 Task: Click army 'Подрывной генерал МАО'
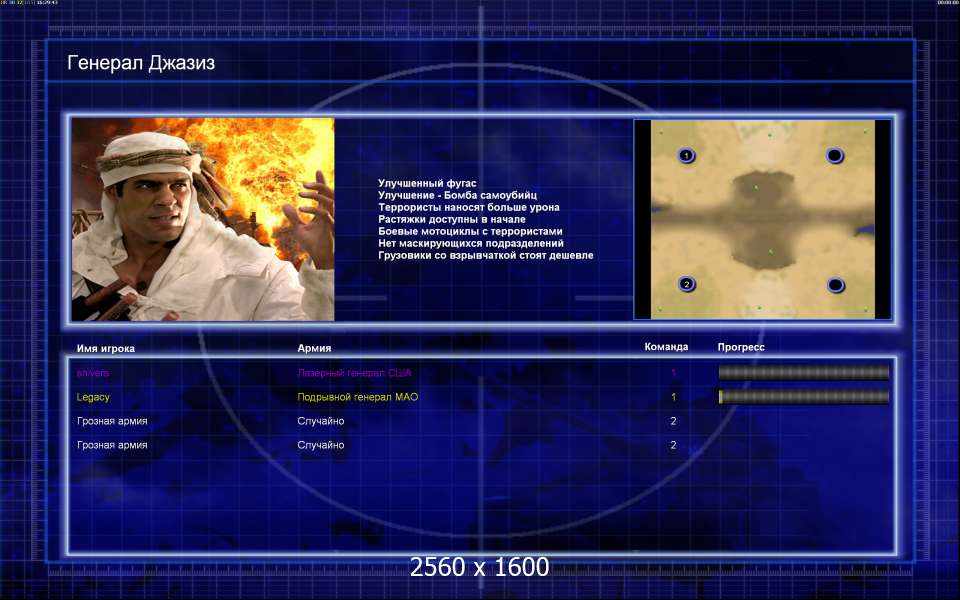click(x=358, y=397)
